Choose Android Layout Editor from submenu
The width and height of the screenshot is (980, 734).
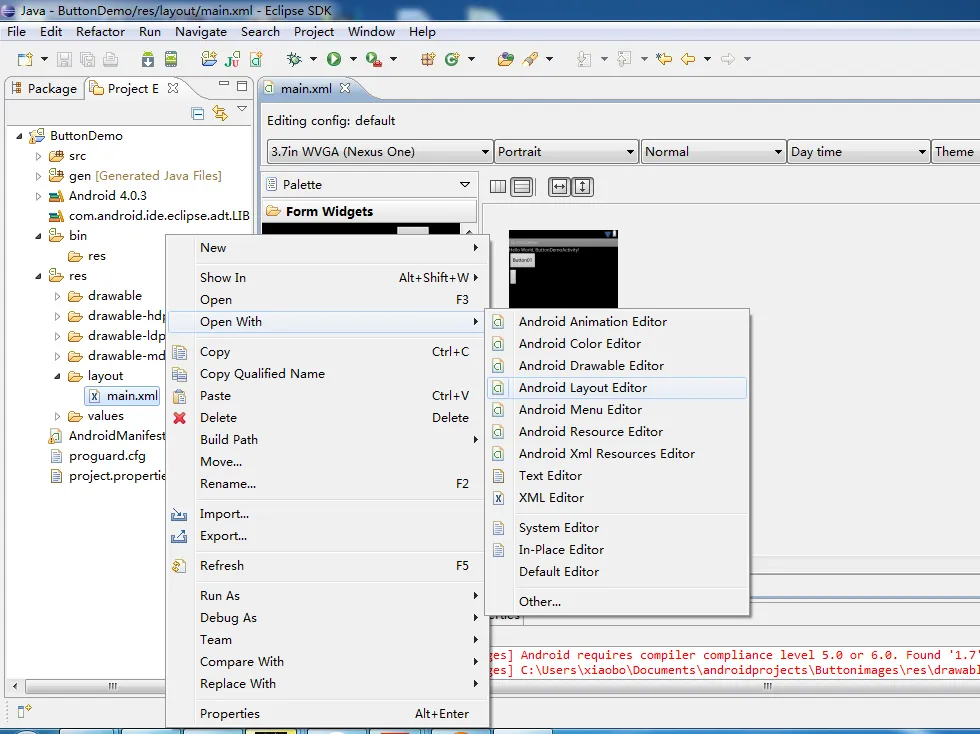coord(582,388)
